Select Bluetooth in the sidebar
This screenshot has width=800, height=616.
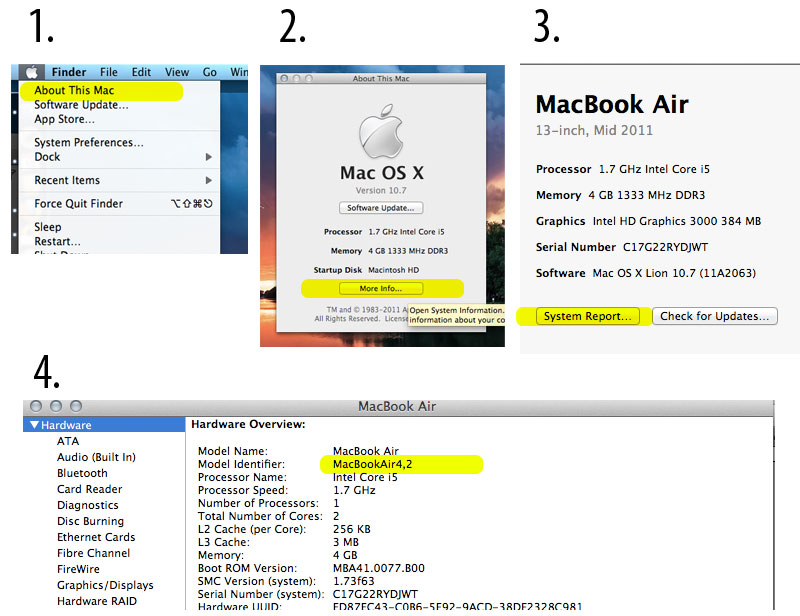[x=82, y=473]
